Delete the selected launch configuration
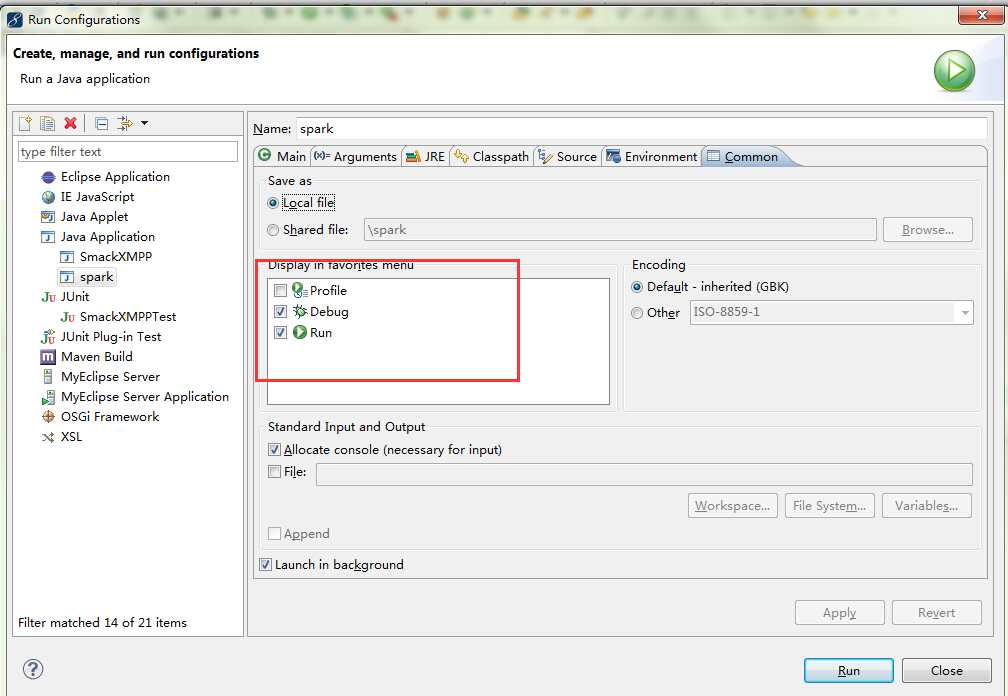The width and height of the screenshot is (1008, 696). [71, 123]
